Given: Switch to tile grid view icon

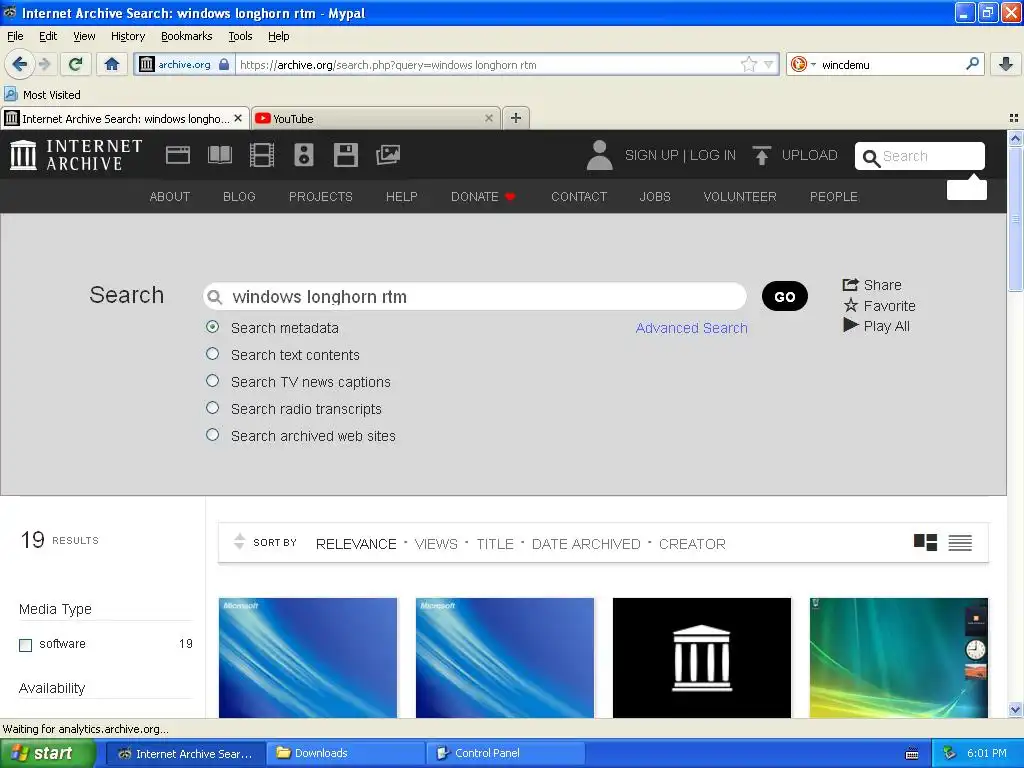Looking at the screenshot, I should [925, 542].
